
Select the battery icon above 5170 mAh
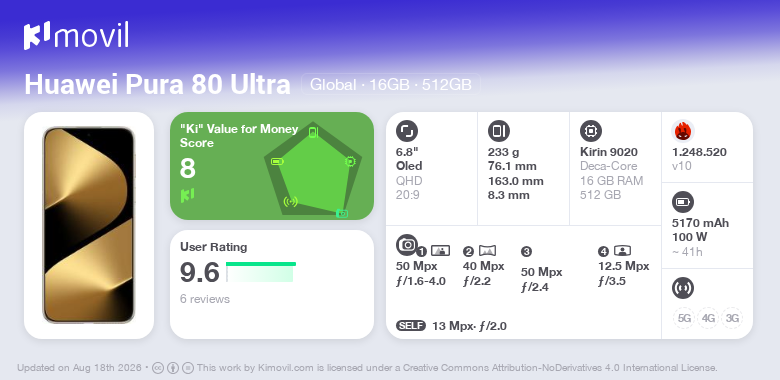(x=683, y=202)
